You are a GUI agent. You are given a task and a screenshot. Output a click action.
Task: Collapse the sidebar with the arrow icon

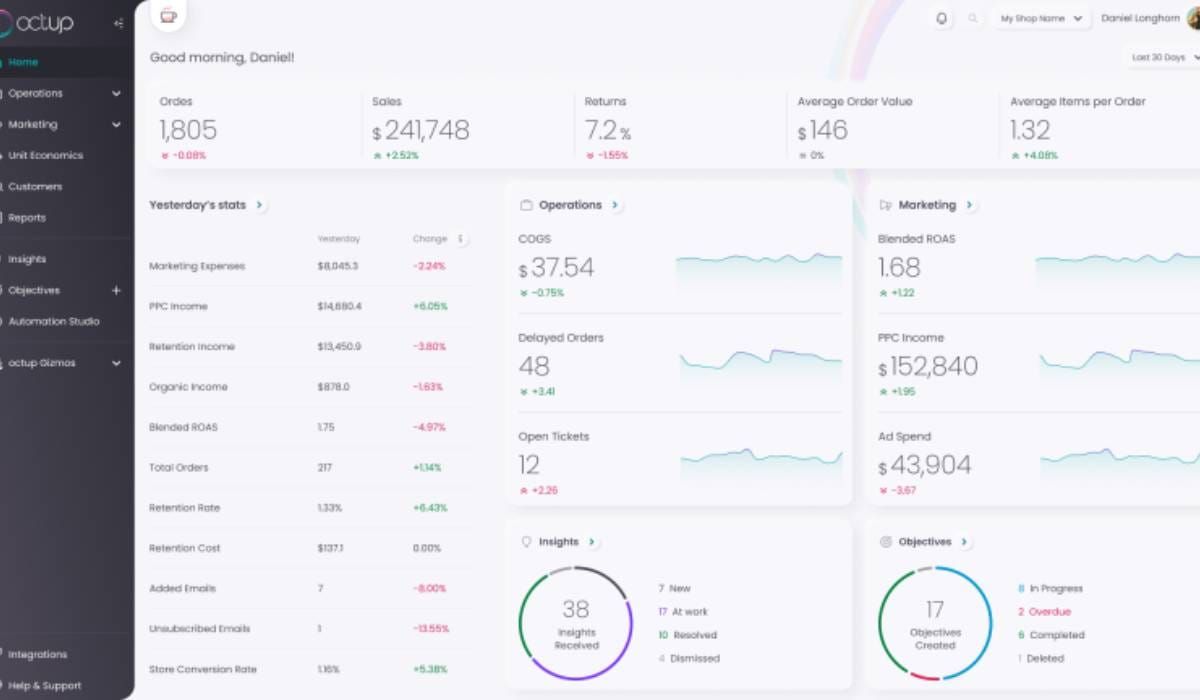(119, 23)
